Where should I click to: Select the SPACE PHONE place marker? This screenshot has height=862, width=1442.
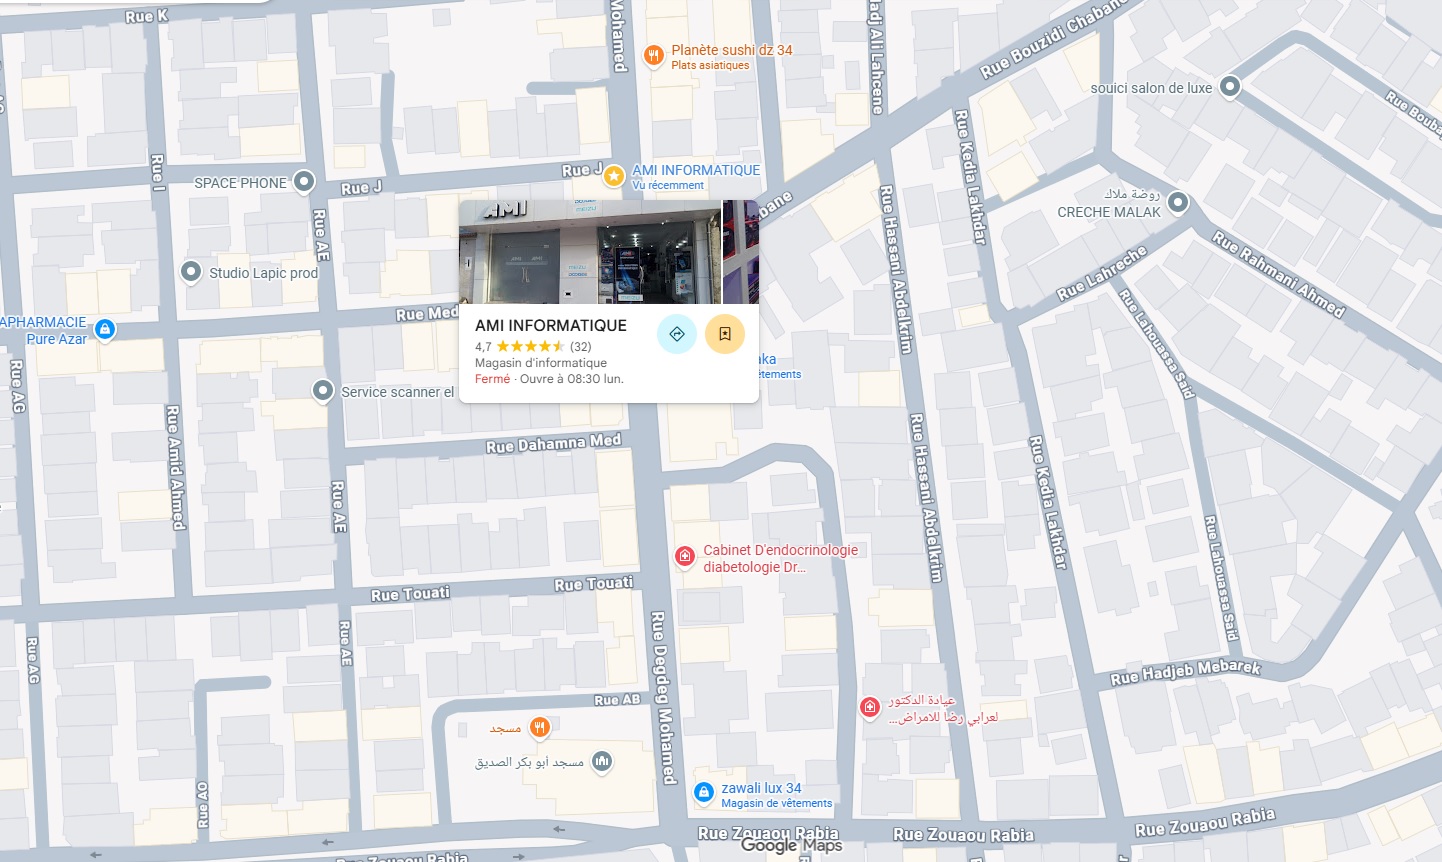(303, 182)
